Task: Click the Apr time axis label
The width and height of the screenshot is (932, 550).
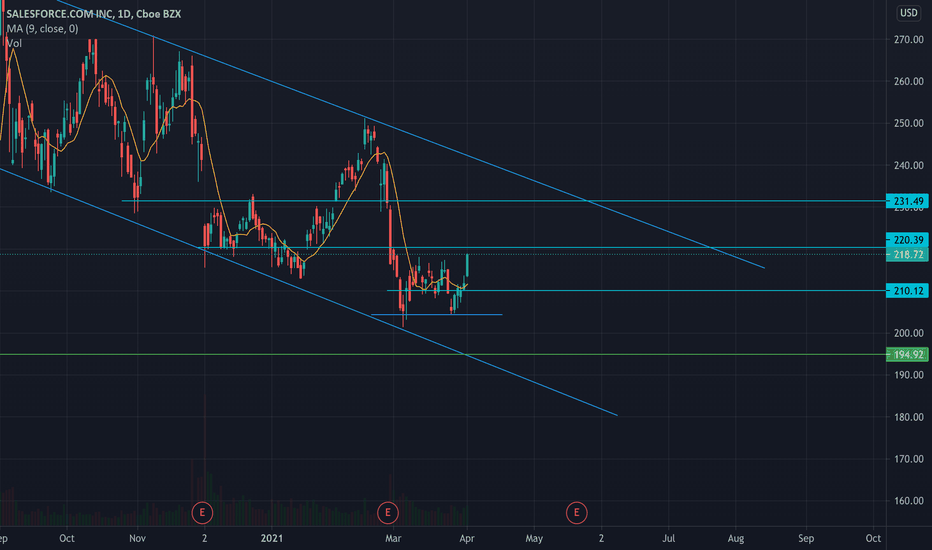Action: pos(467,538)
